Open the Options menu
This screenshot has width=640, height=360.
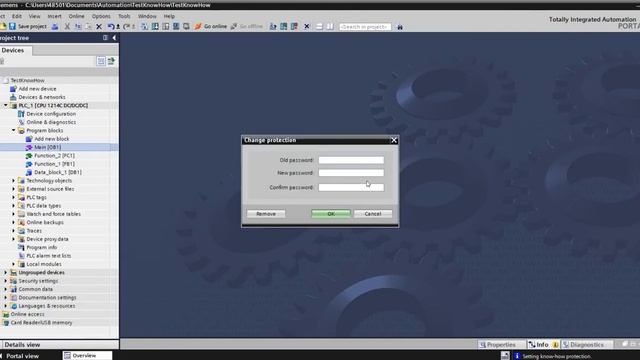101,16
